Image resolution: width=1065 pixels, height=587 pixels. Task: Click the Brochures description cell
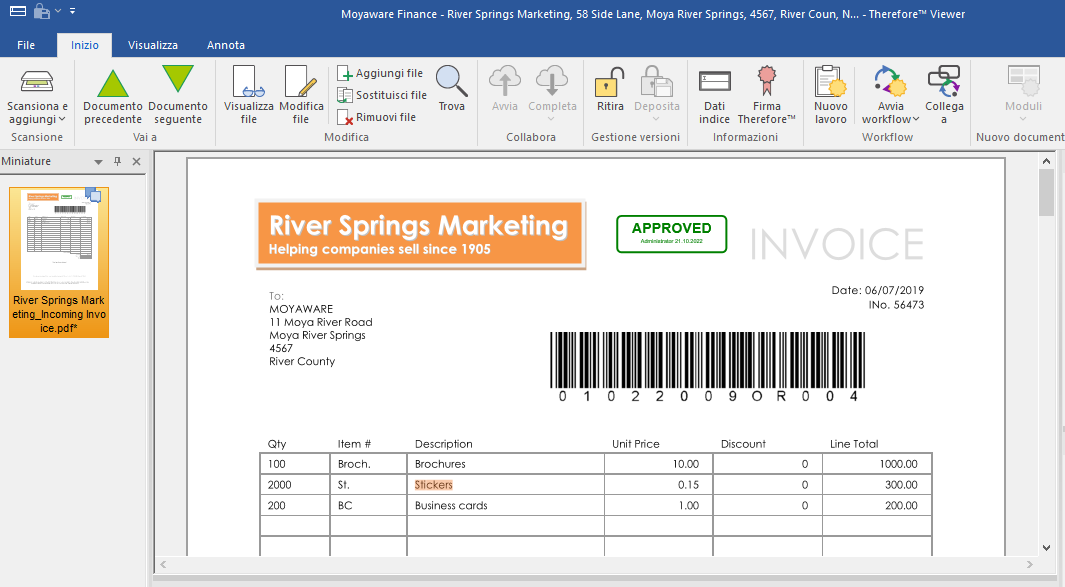(x=505, y=464)
